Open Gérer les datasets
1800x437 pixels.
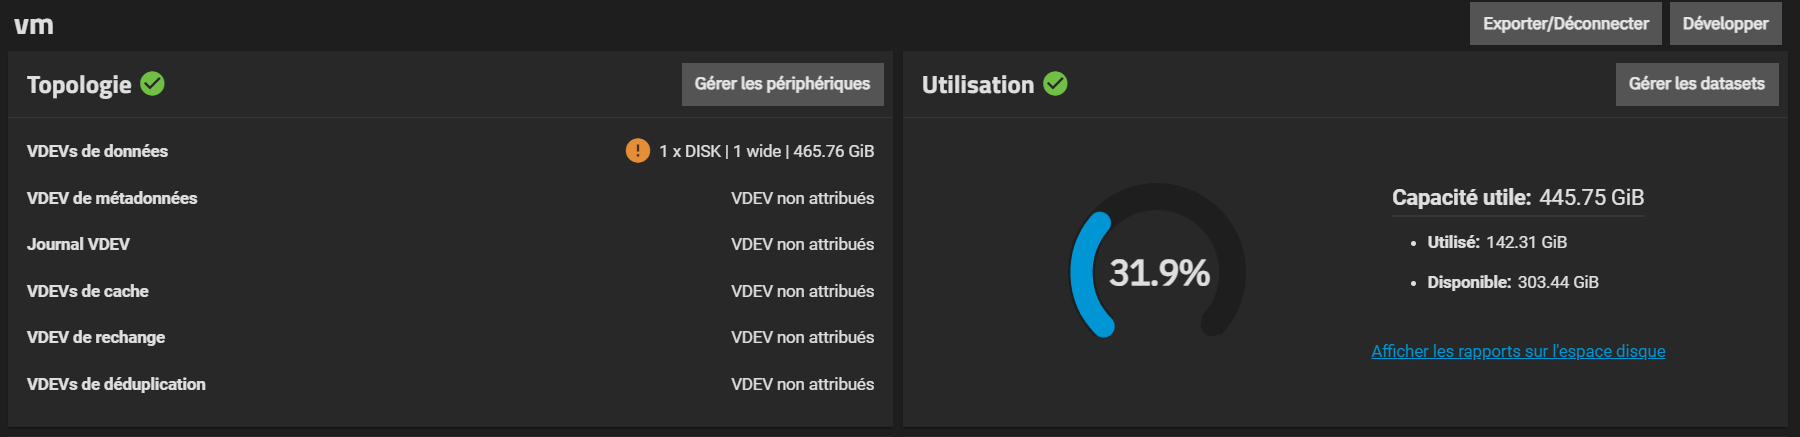pos(1696,84)
